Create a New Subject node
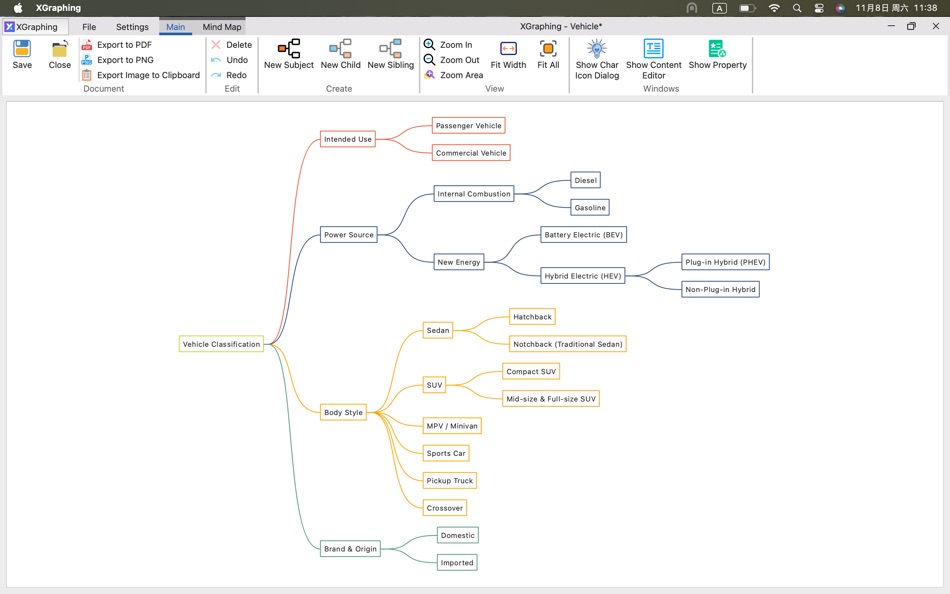The height and width of the screenshot is (594, 950). click(288, 55)
